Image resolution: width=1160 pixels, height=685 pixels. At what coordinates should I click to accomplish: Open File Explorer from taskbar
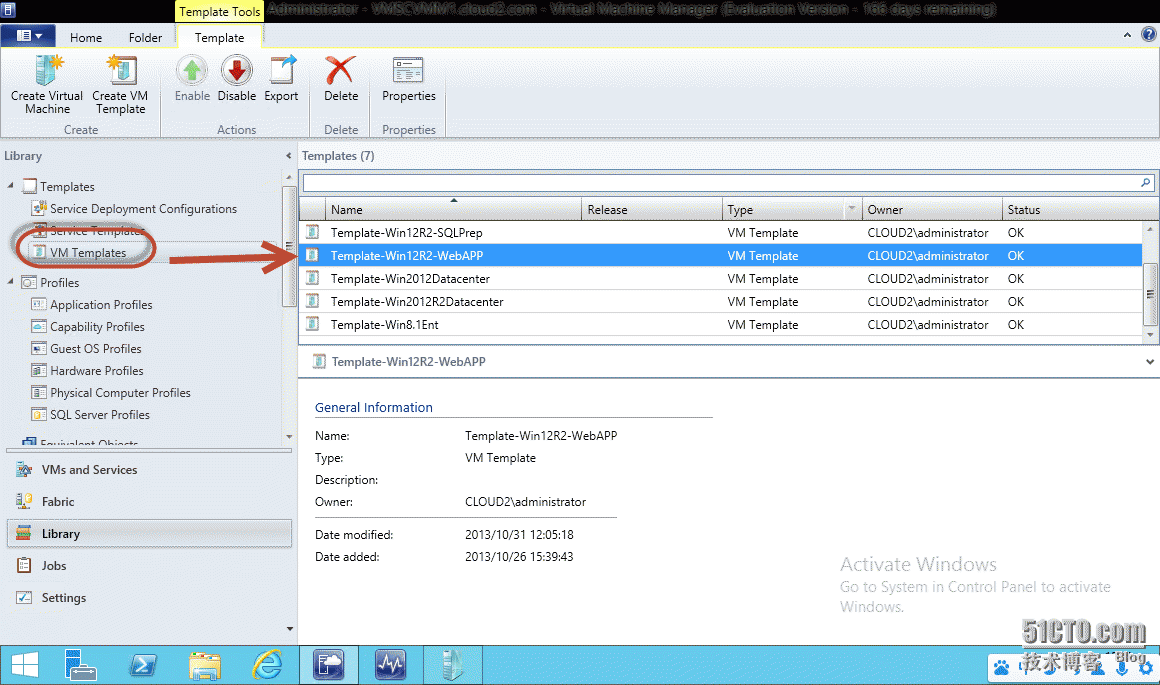click(205, 665)
